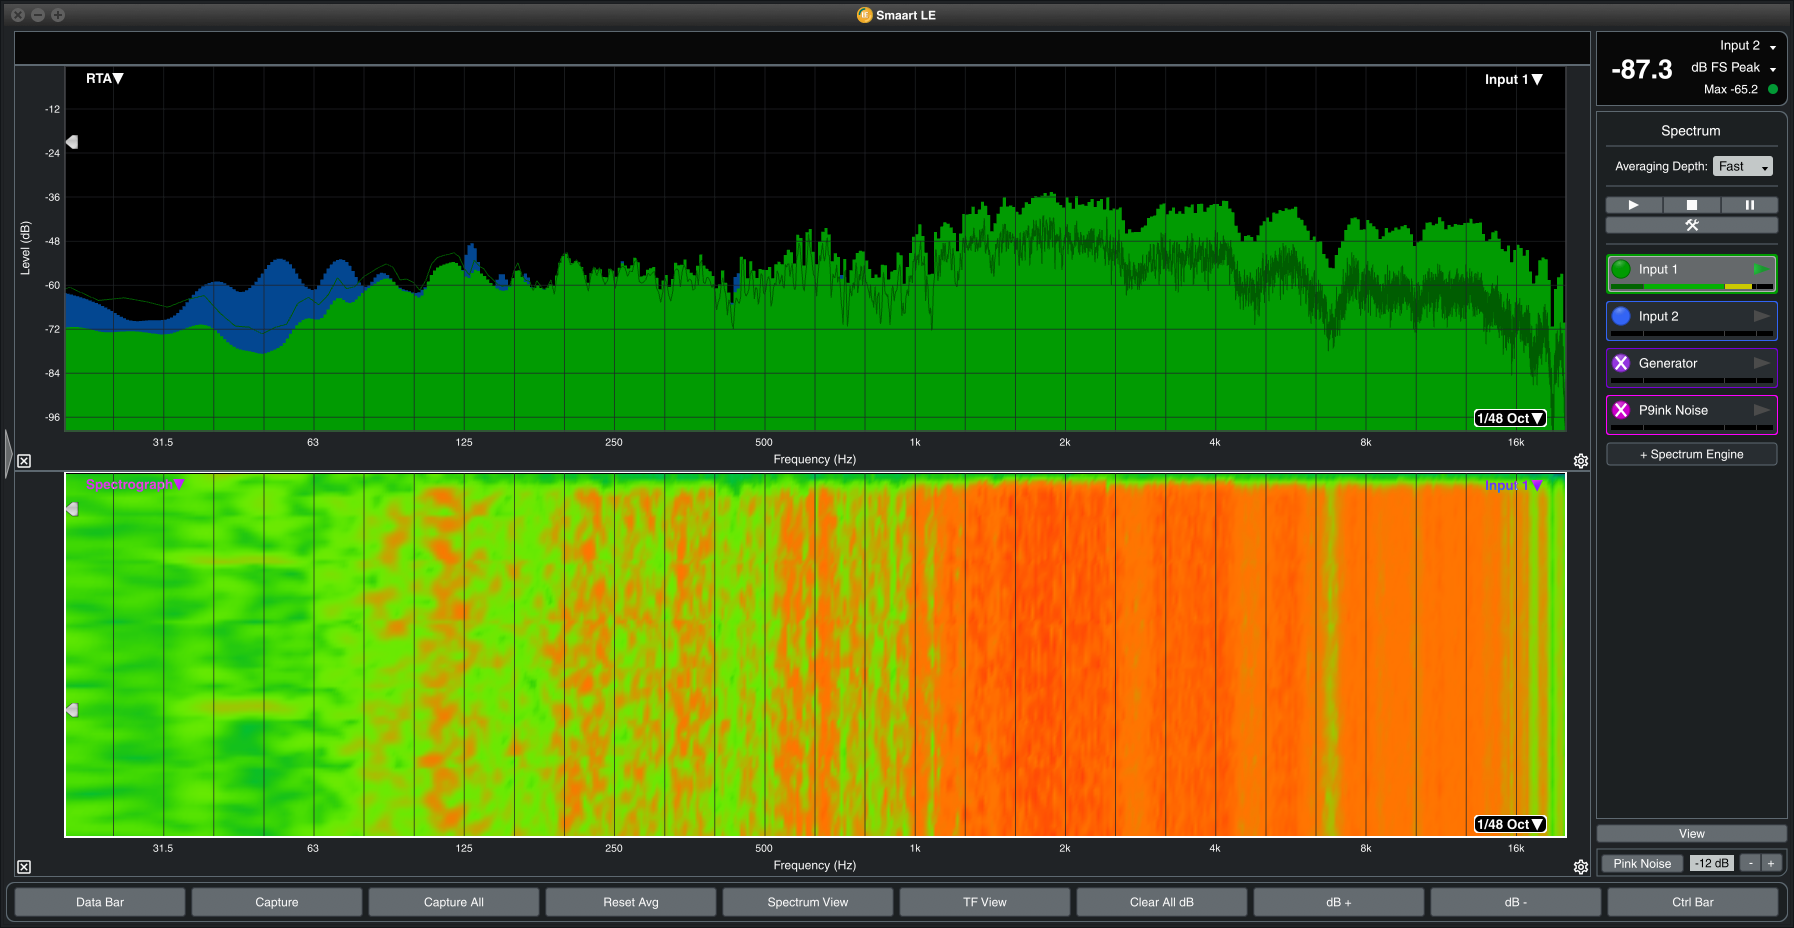This screenshot has height=928, width=1794.
Task: Enable the P9ink Noise engine X icon
Action: [1621, 410]
